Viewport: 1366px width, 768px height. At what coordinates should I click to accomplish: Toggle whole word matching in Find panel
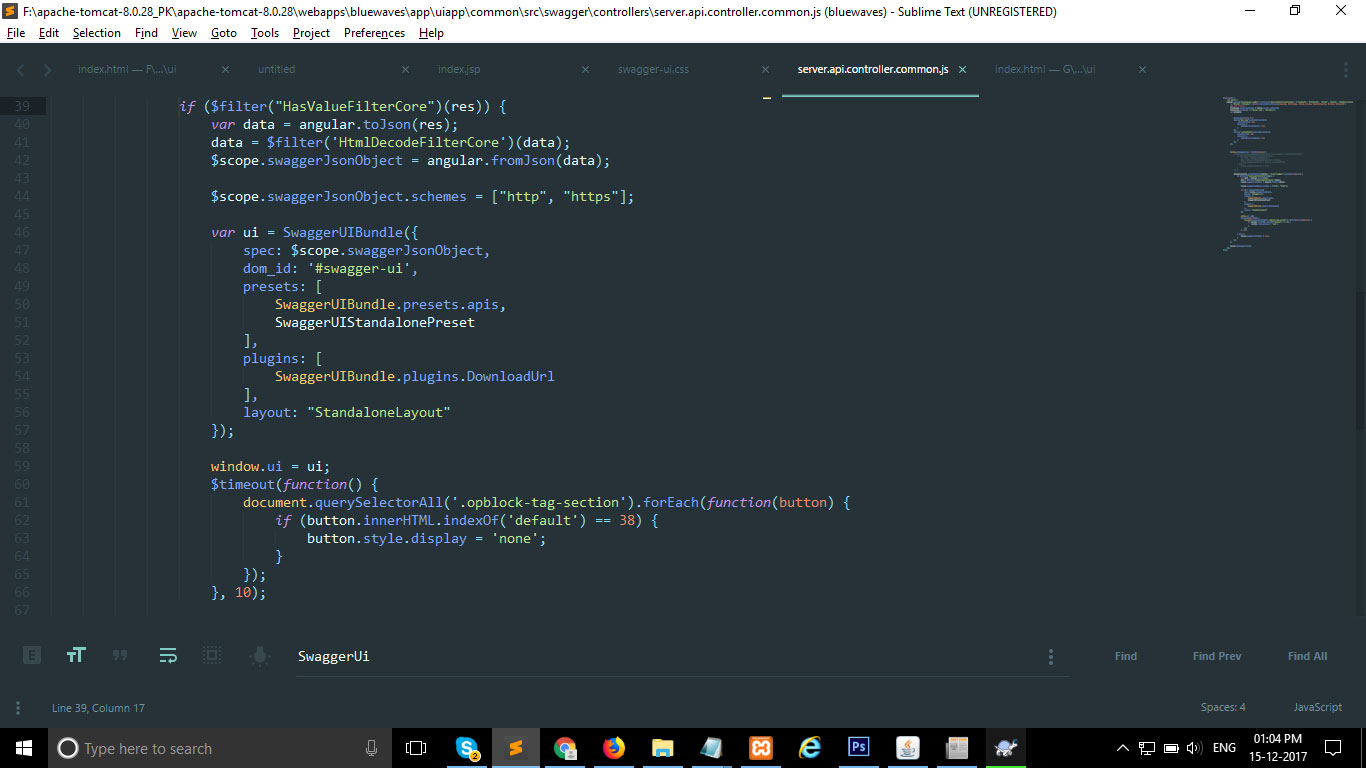[x=120, y=655]
